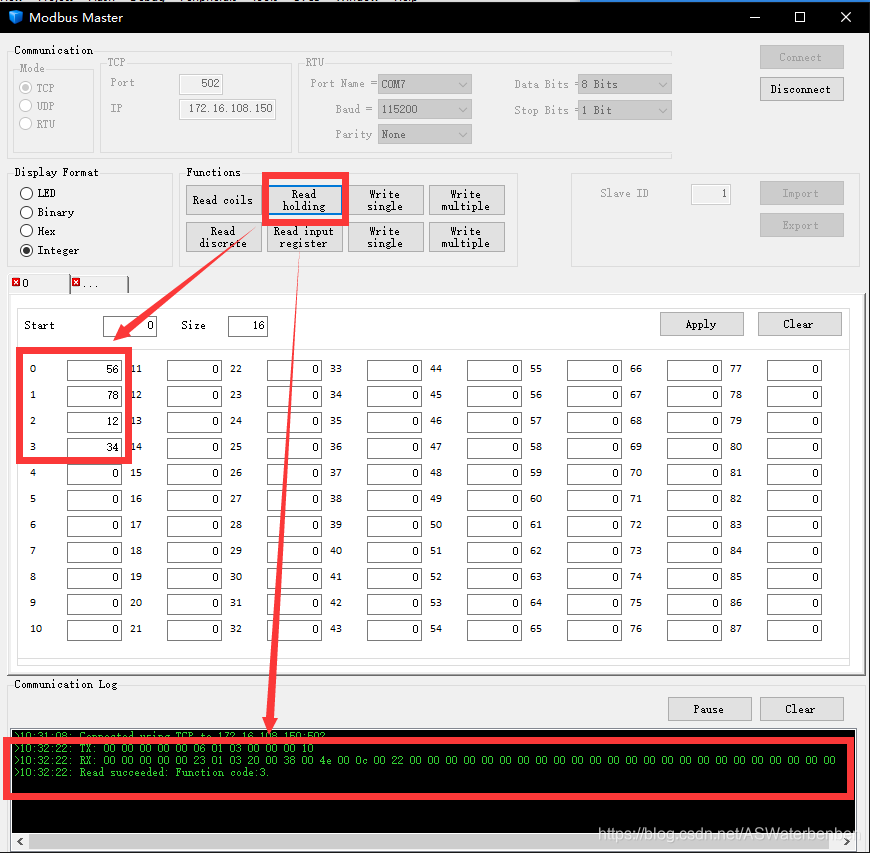Click register 10 value field
This screenshot has width=870, height=853.
pyautogui.click(x=94, y=629)
